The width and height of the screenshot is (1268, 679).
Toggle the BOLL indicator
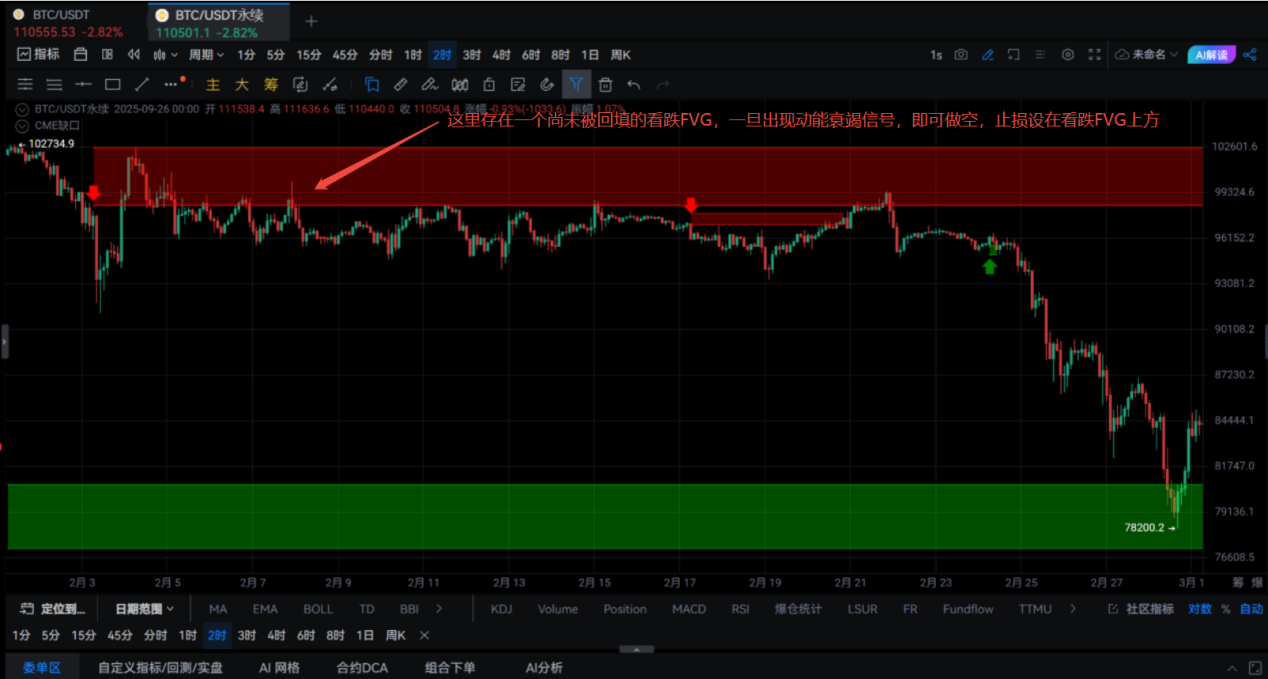(x=318, y=608)
